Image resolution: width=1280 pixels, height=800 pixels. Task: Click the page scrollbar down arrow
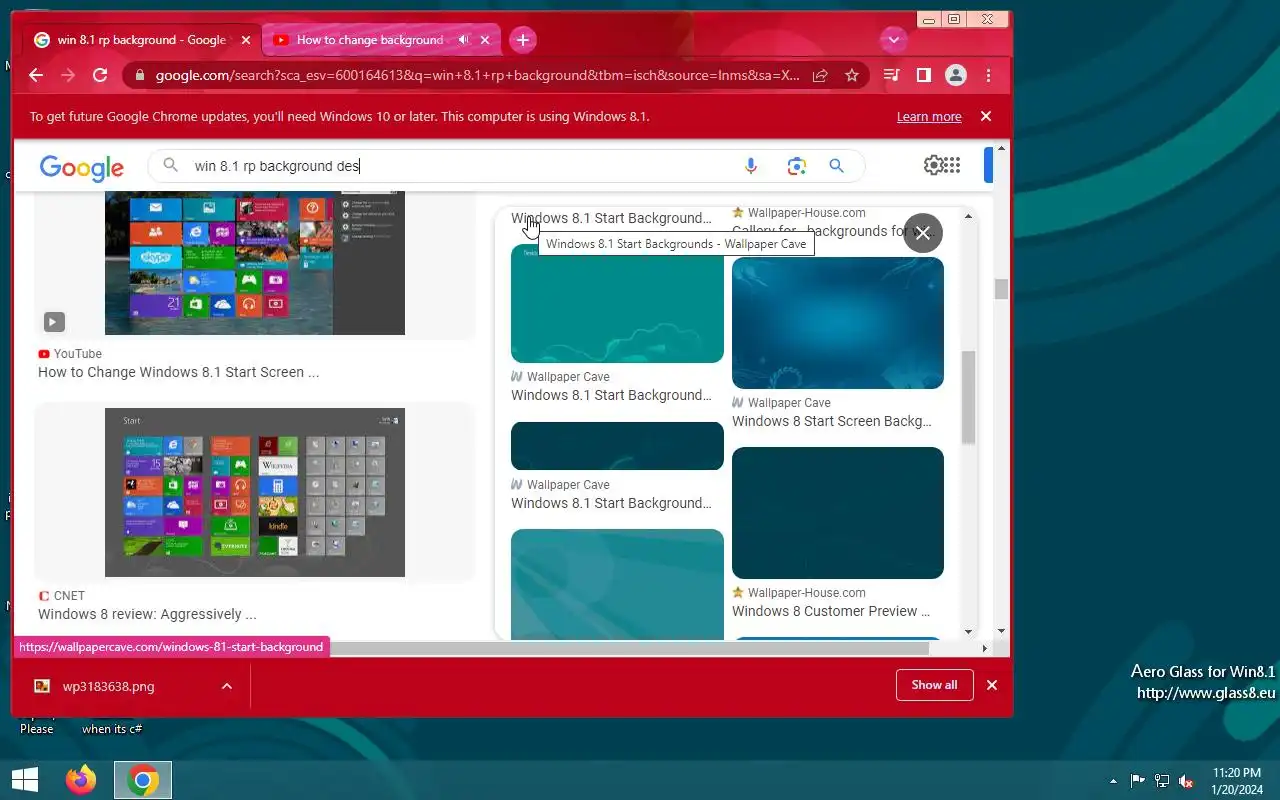coord(1001,632)
